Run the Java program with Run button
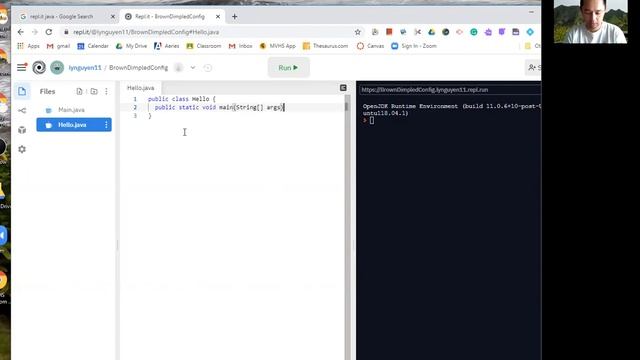 pyautogui.click(x=289, y=68)
